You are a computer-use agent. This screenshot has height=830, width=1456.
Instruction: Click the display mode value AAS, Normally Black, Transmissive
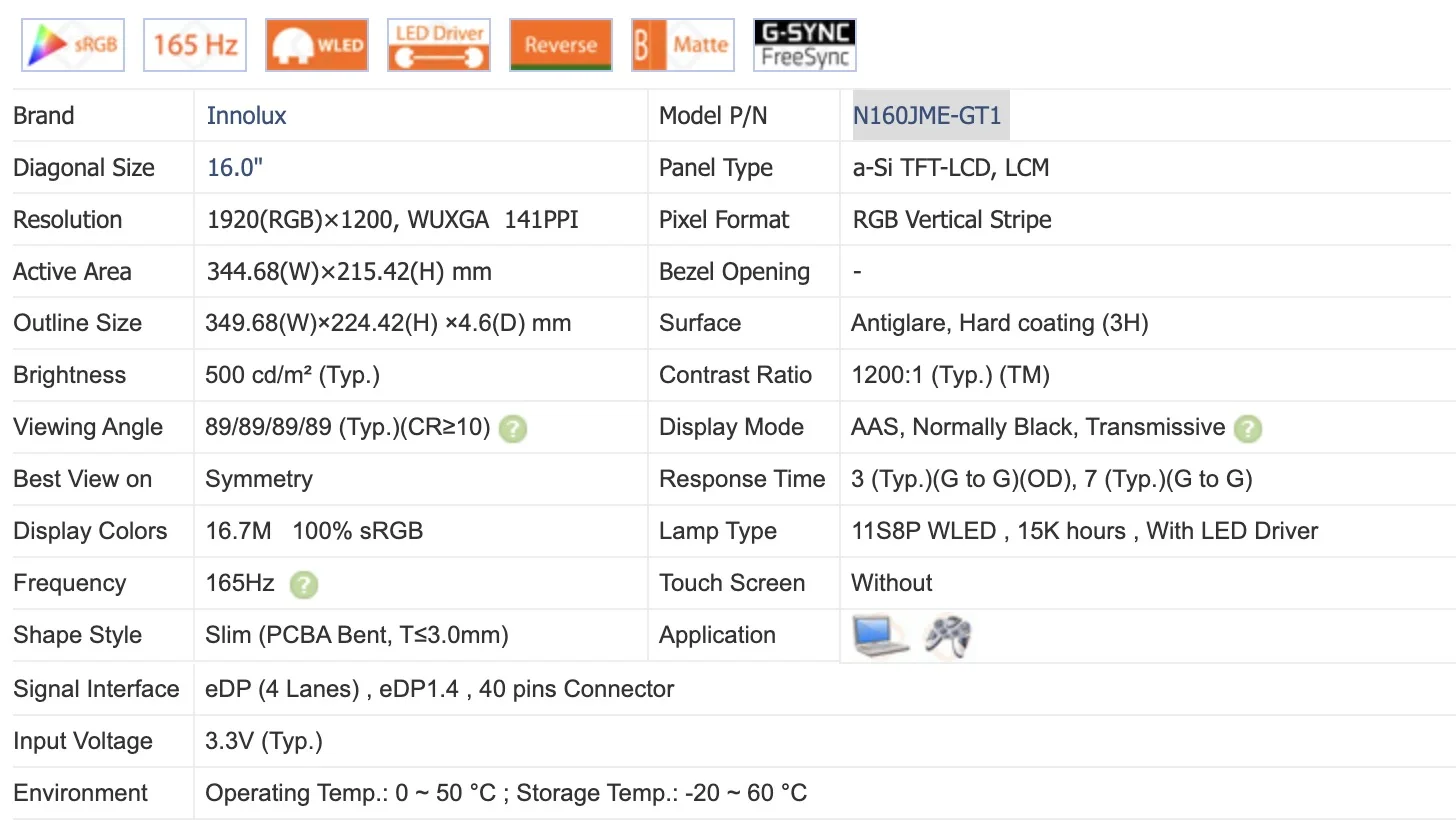point(1038,427)
